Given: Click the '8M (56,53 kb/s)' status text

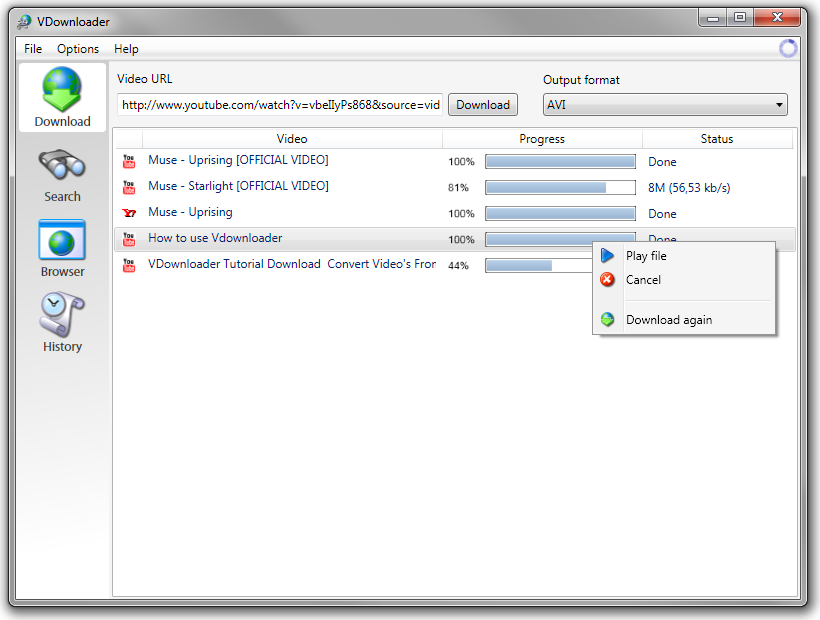Looking at the screenshot, I should coord(689,188).
